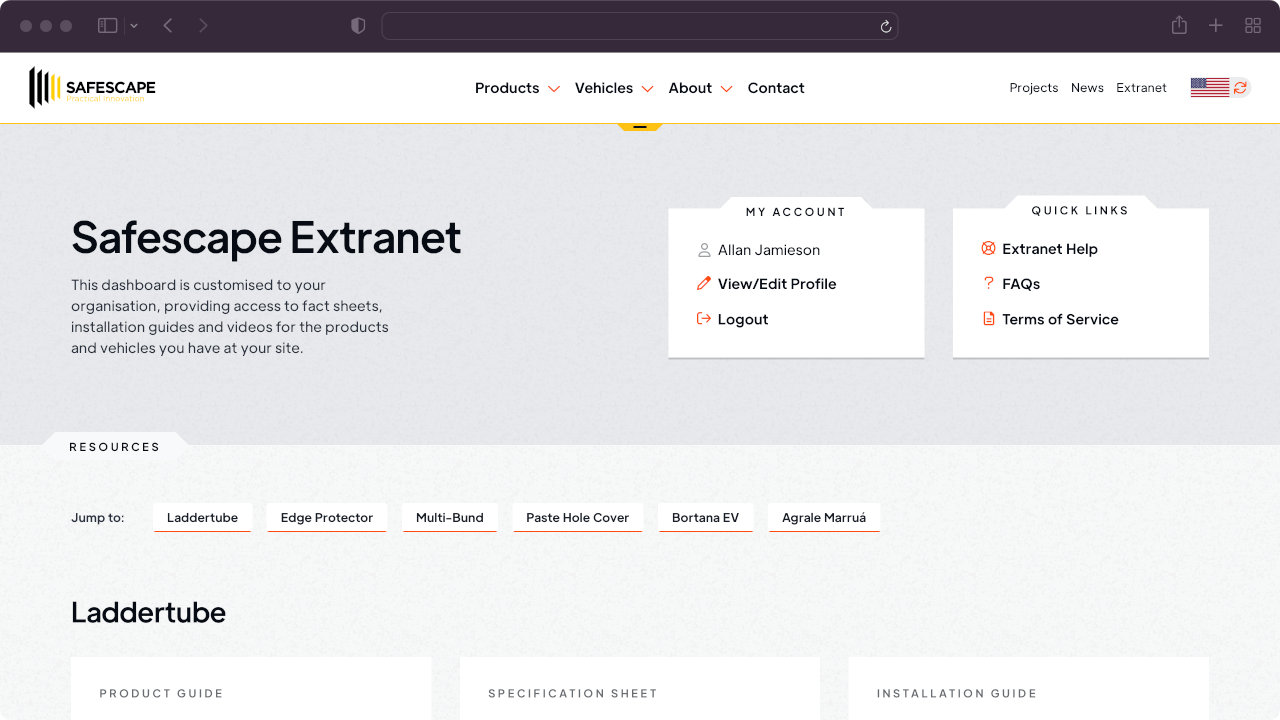
Task: Collapse the yellow header pull tab
Action: point(640,127)
